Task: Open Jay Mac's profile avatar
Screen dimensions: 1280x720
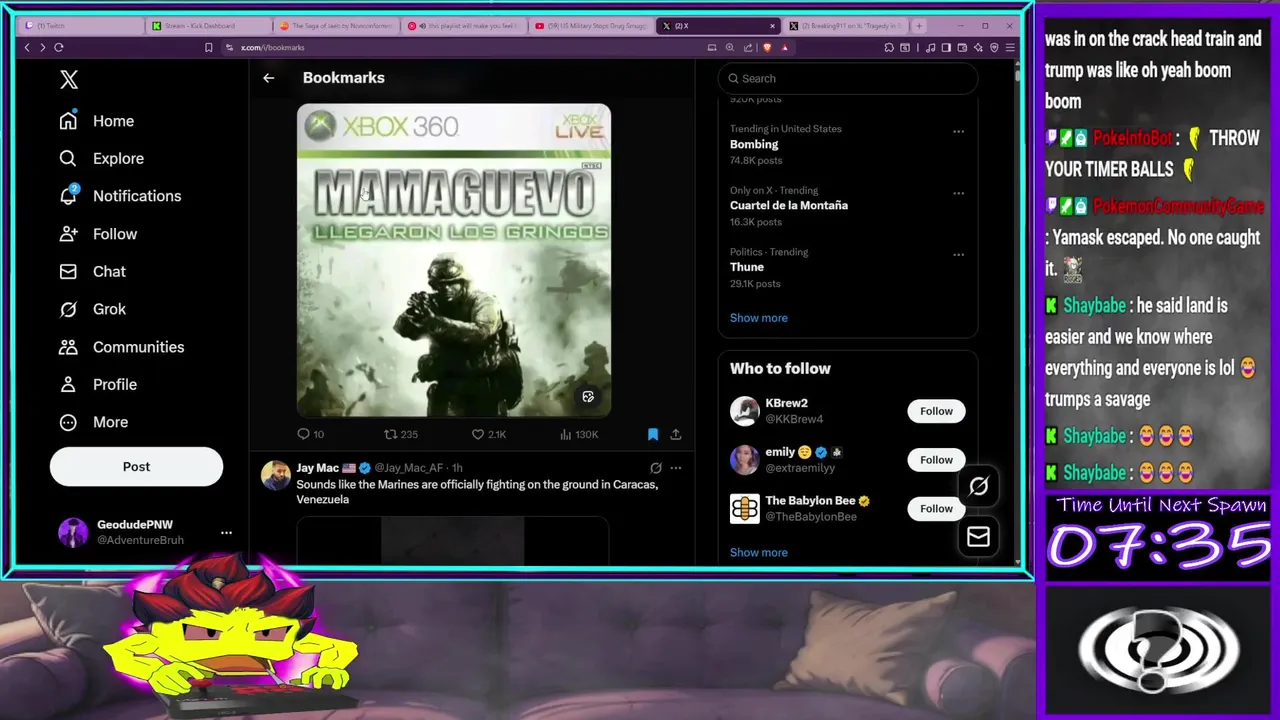Action: (276, 475)
